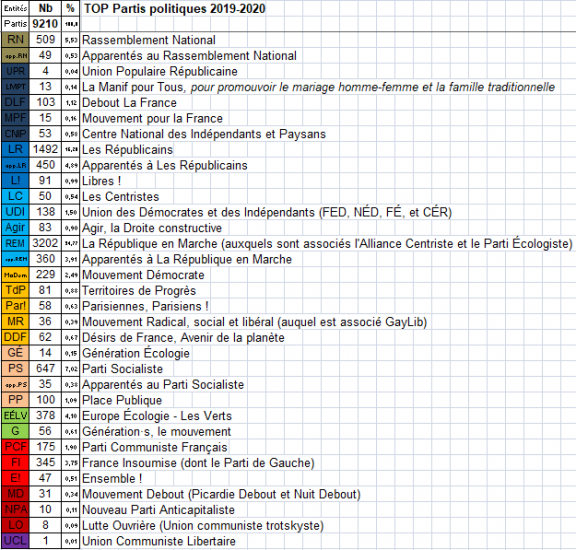Select the % column header cell

click(x=71, y=8)
